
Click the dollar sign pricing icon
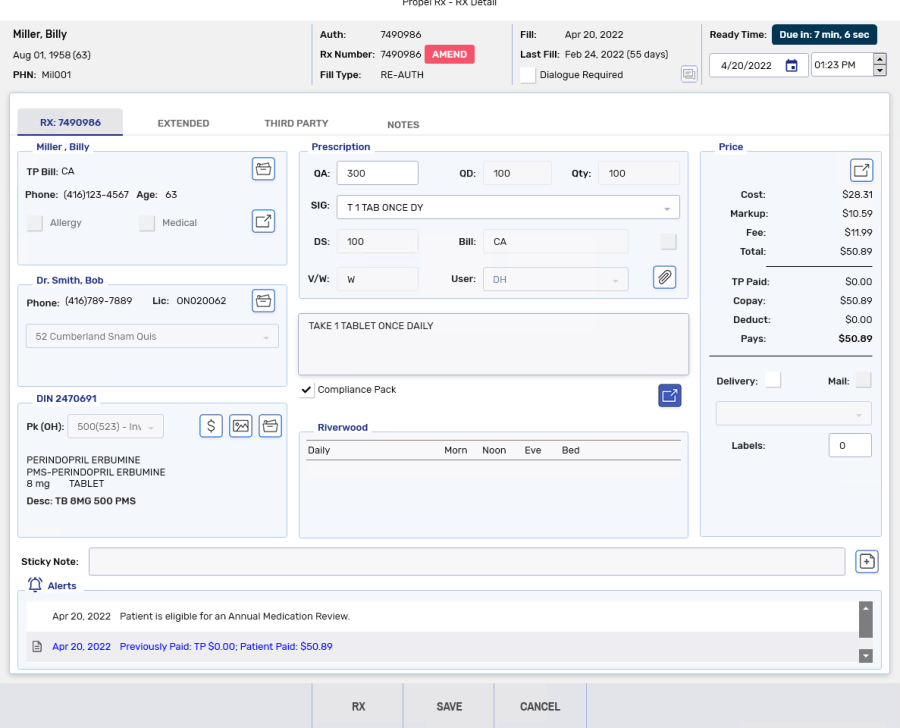210,425
